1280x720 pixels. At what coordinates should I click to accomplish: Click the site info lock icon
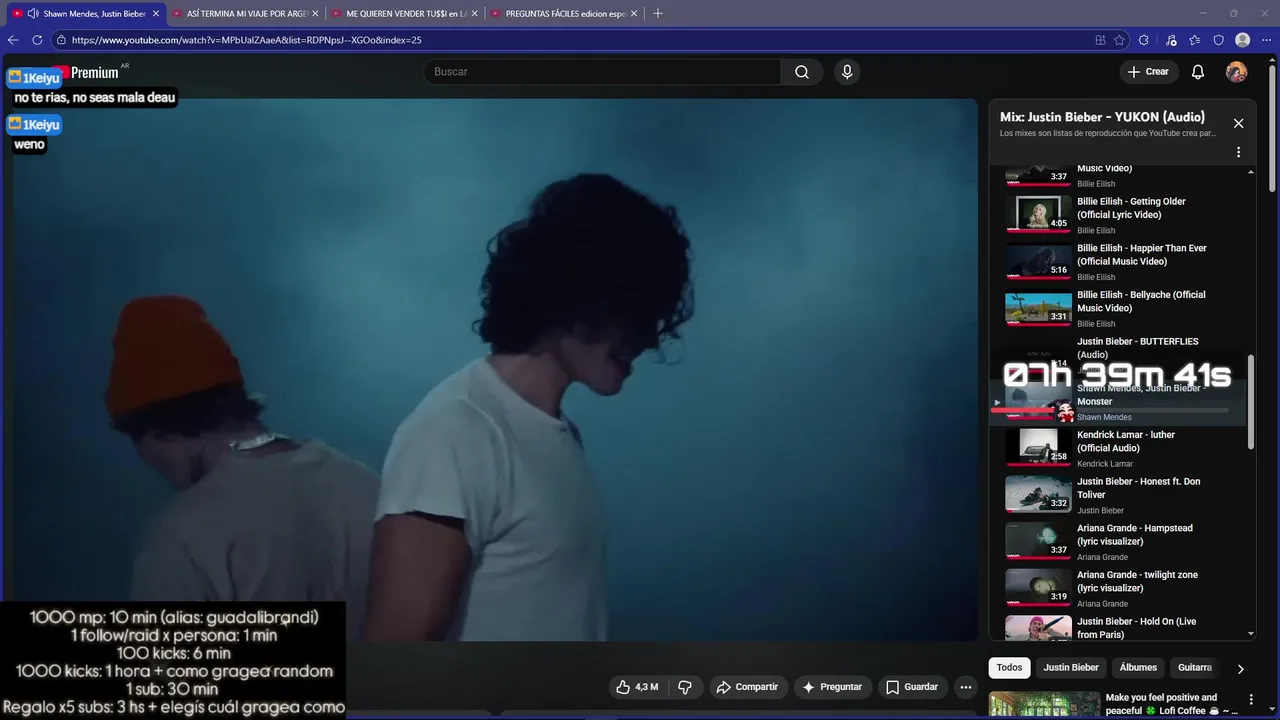(x=61, y=40)
